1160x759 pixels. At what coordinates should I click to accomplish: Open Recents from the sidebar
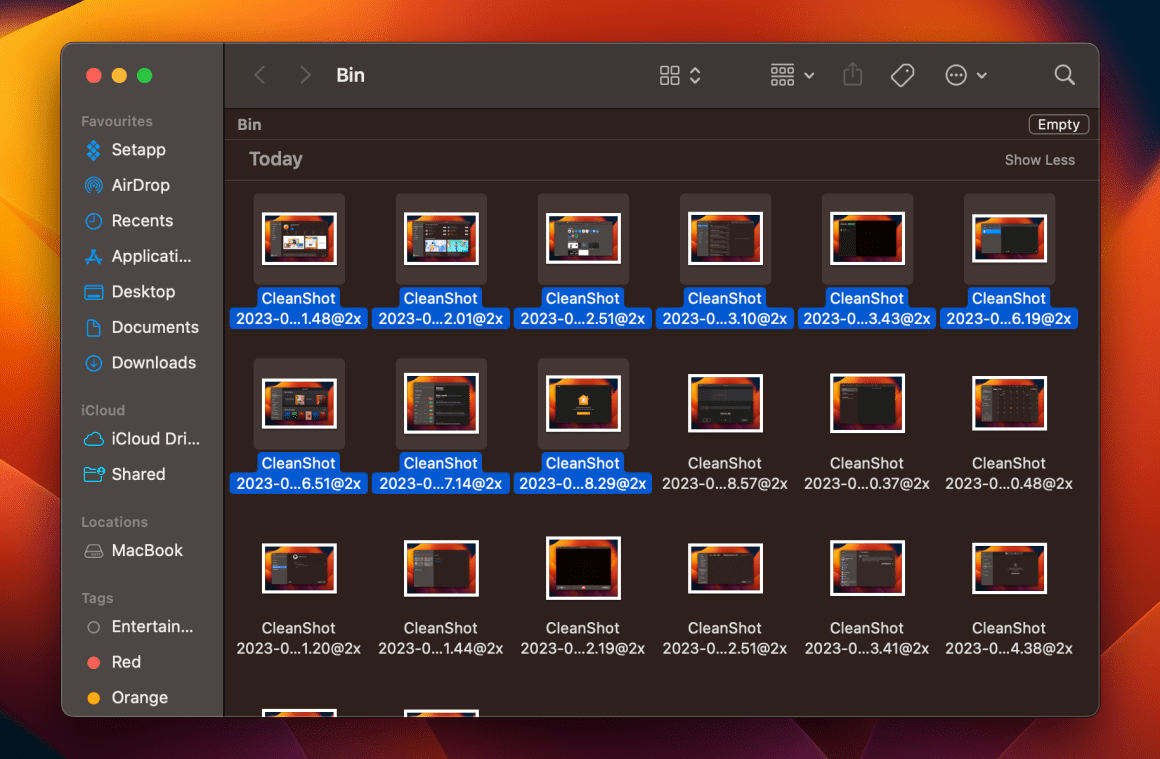pyautogui.click(x=139, y=220)
